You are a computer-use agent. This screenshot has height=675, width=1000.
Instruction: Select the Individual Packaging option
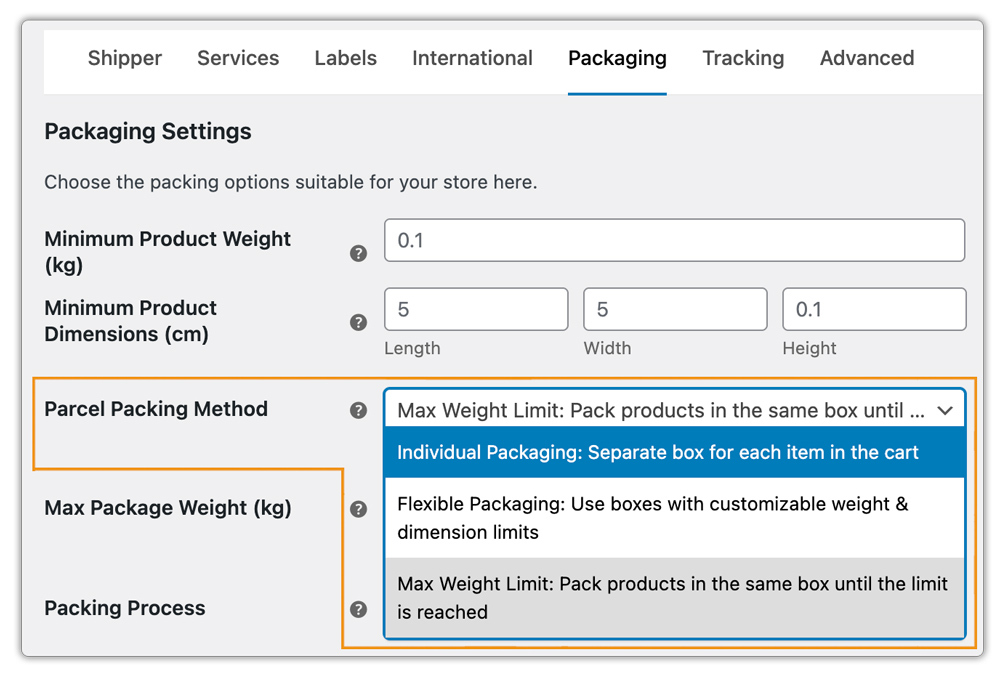674,452
